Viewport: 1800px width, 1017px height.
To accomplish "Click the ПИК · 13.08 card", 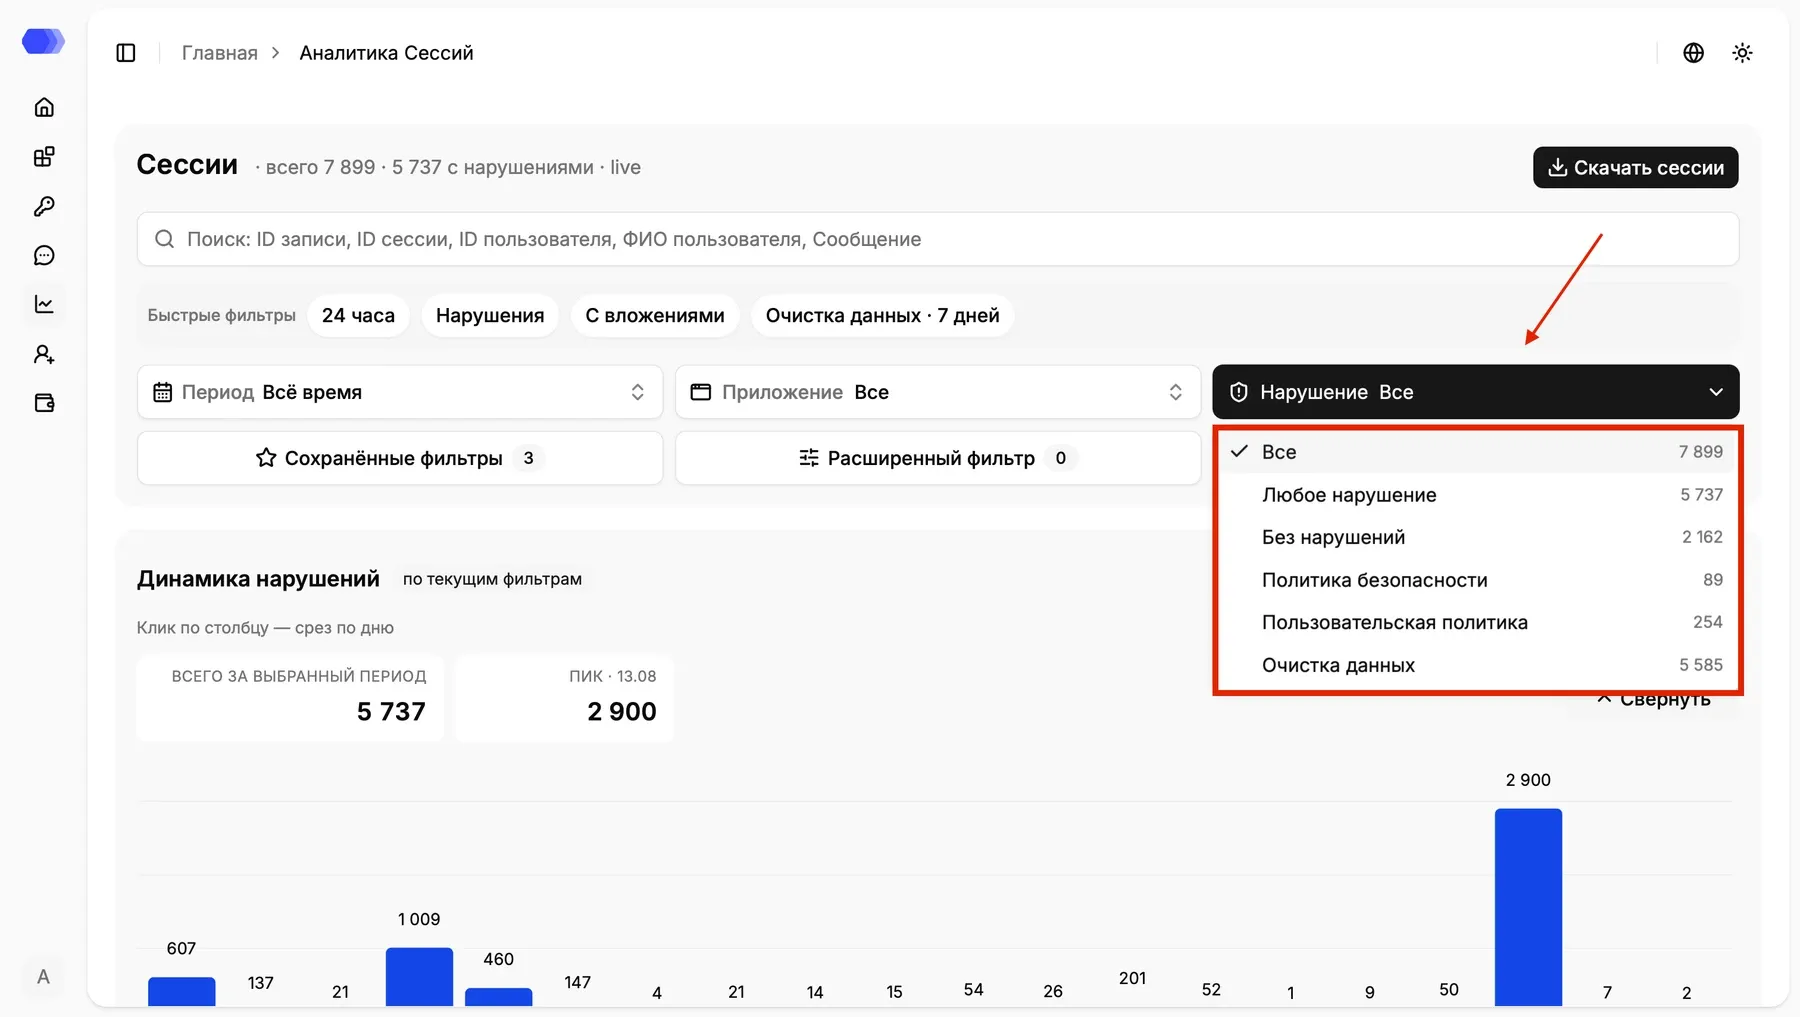I will click(564, 698).
